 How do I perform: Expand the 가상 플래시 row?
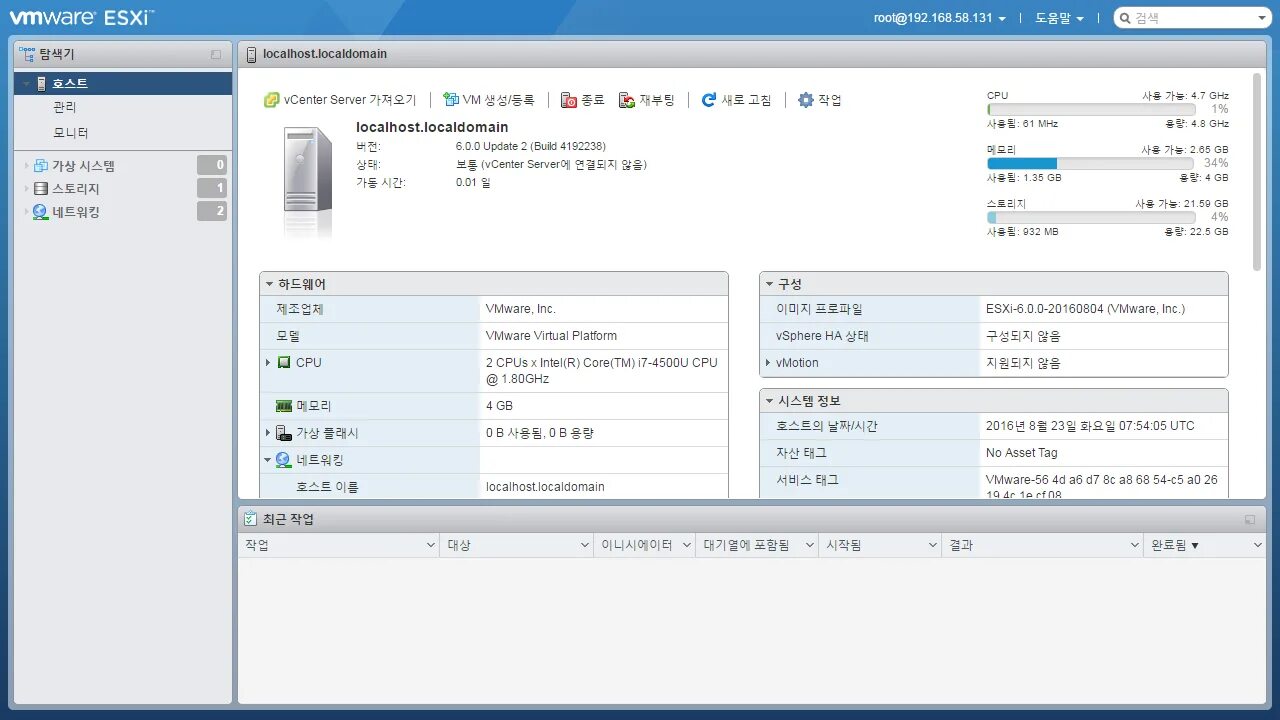click(268, 433)
